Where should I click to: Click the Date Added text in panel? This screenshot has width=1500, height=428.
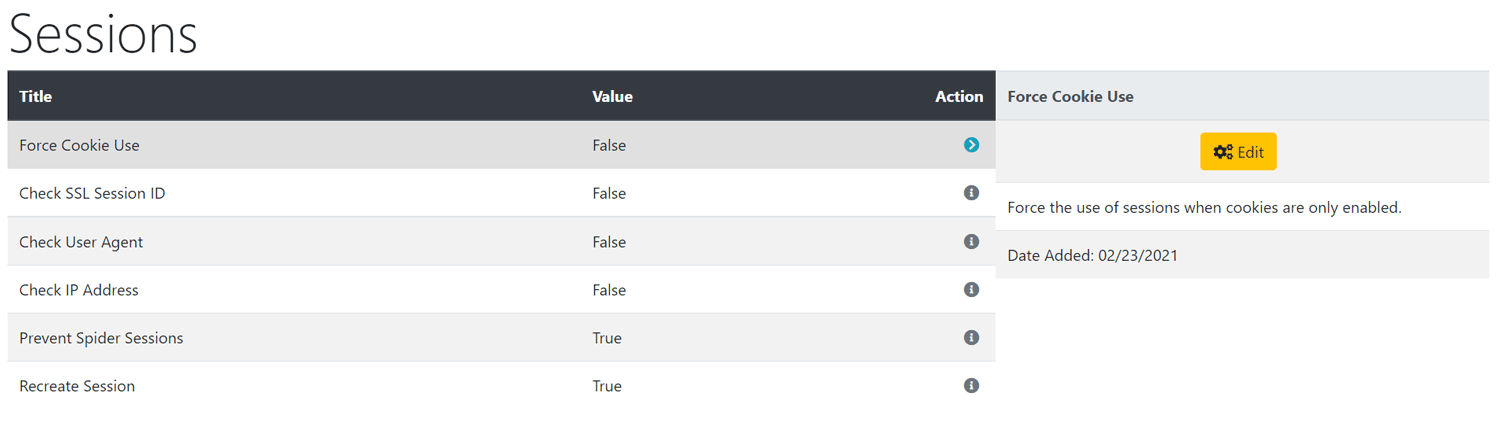click(x=1092, y=255)
